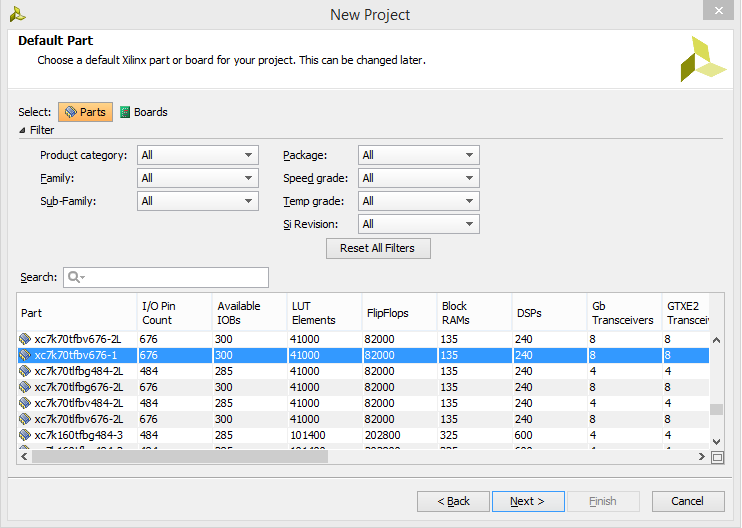Click DSPs value 600
Image resolution: width=742 pixels, height=528 pixels.
click(524, 435)
